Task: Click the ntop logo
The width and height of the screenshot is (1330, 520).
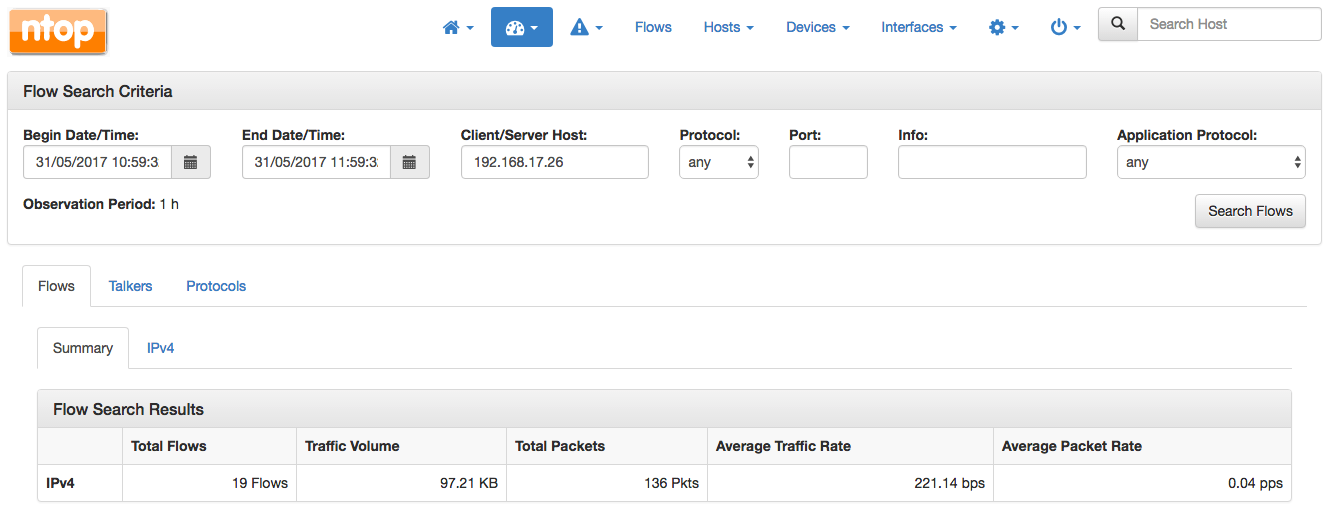Action: point(58,30)
